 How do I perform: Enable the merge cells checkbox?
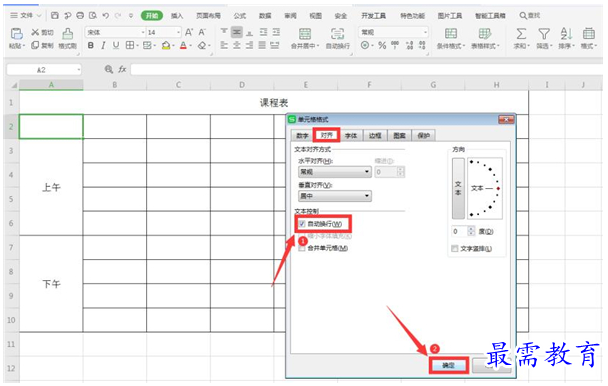(302, 248)
